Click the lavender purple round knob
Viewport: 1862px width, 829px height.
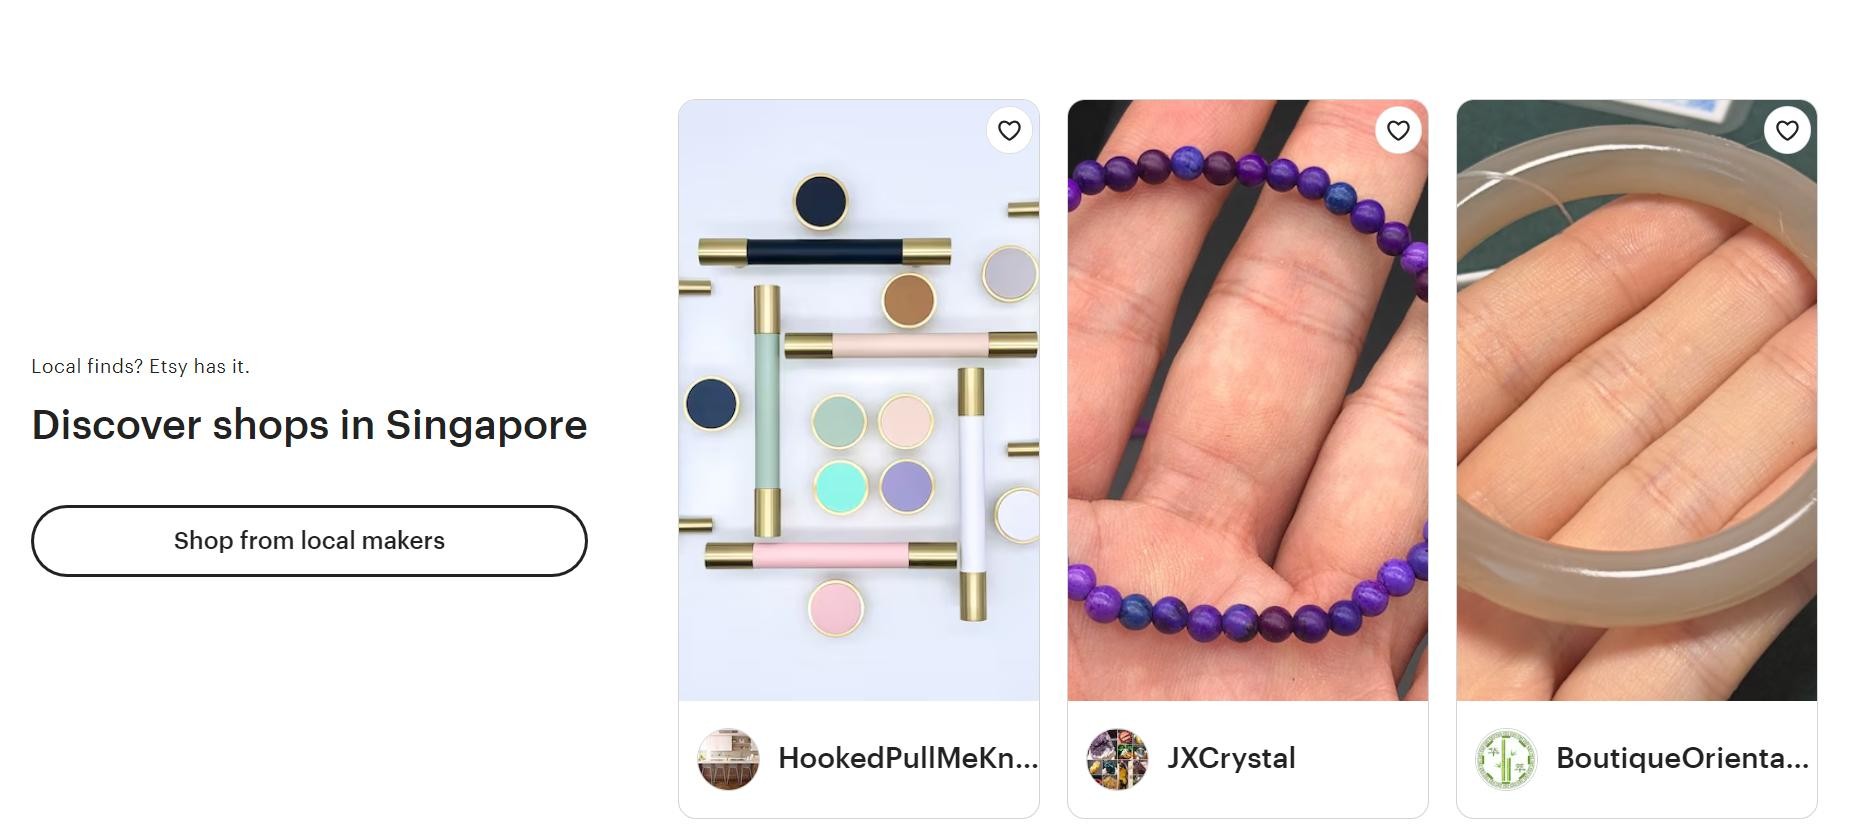pos(906,486)
